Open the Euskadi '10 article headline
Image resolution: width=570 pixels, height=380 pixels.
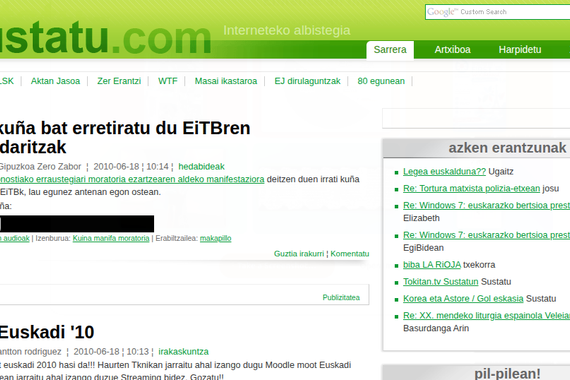(x=47, y=332)
